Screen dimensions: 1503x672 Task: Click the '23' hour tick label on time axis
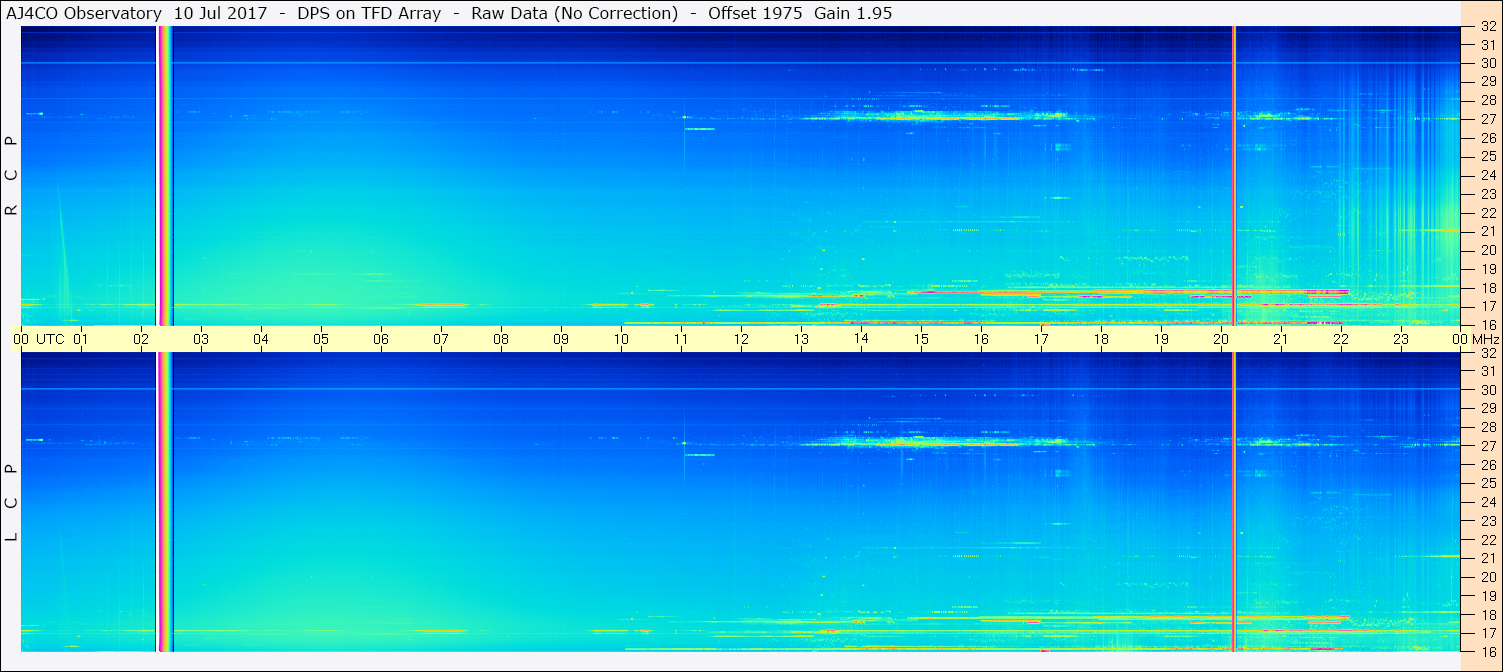coord(1401,339)
